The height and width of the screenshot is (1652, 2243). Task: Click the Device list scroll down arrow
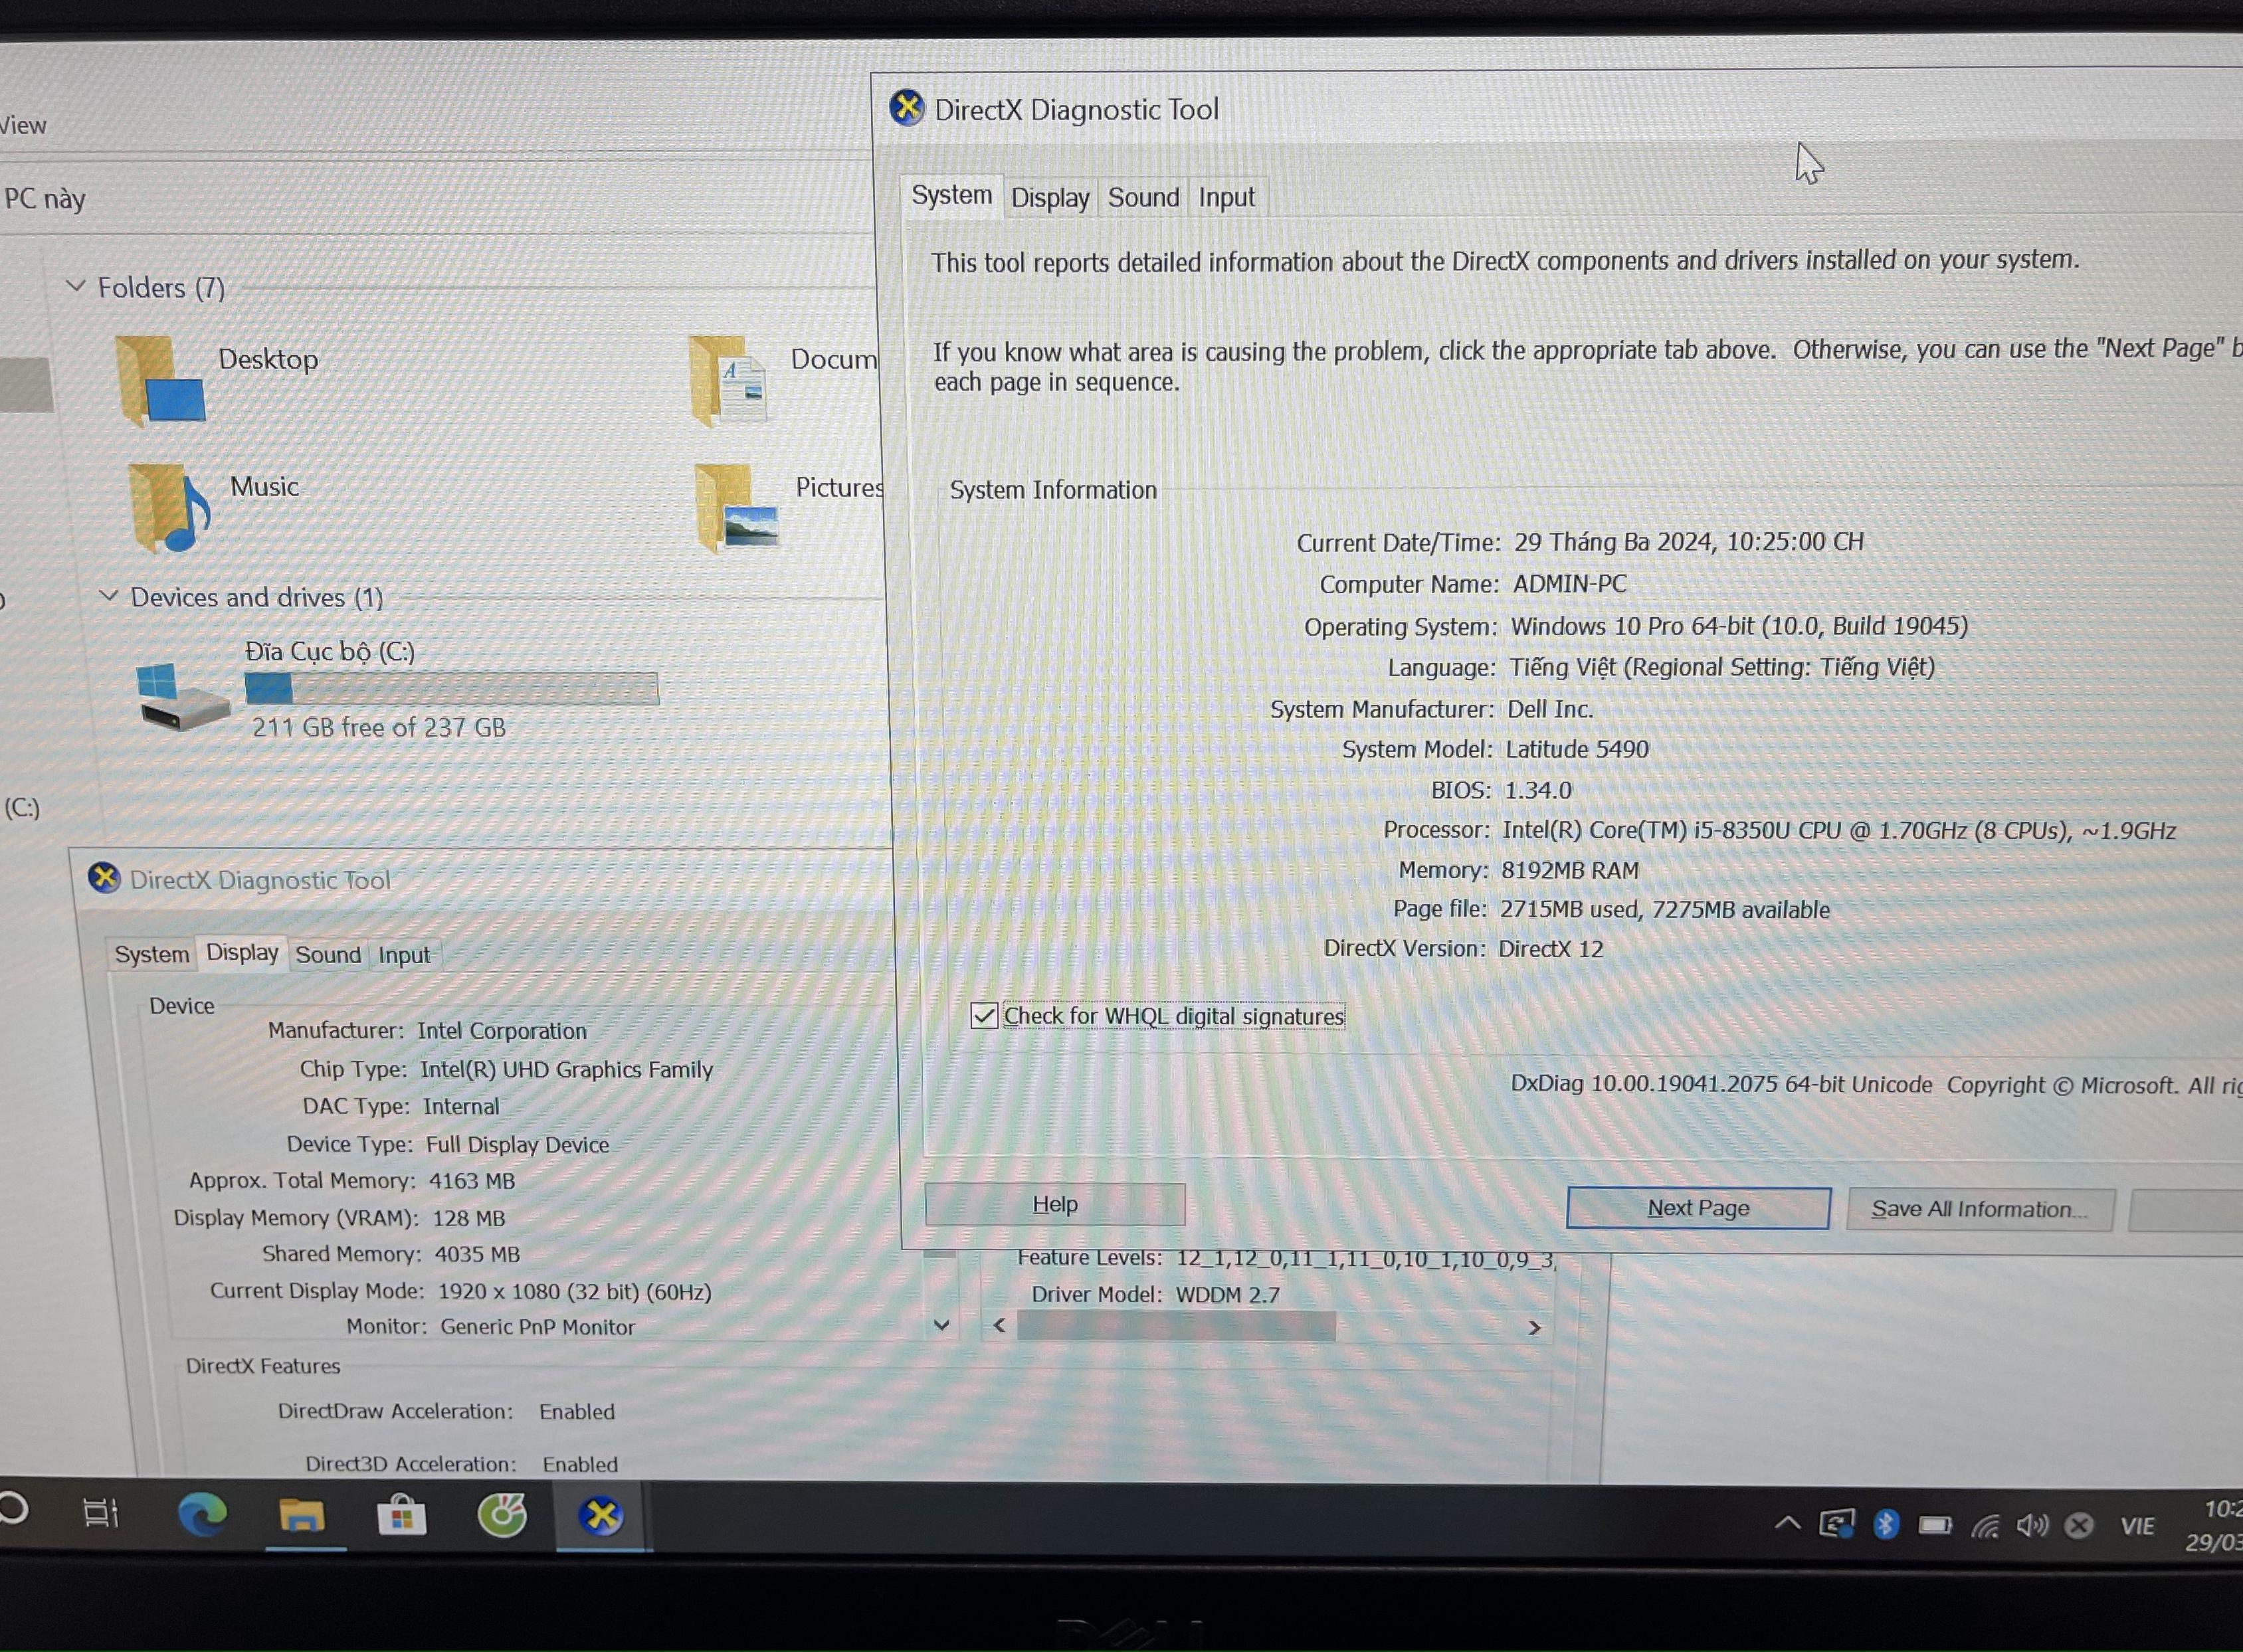[x=941, y=1325]
